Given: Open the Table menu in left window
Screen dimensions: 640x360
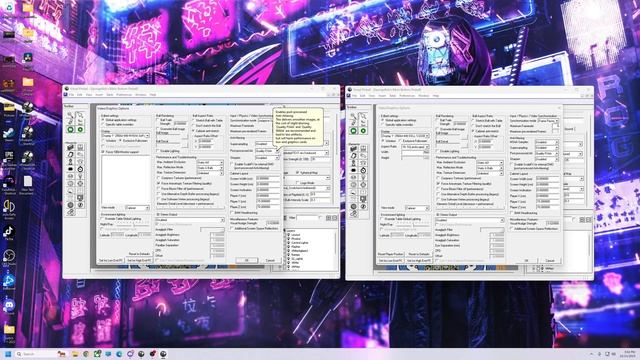Looking at the screenshot, I should [x=110, y=95].
